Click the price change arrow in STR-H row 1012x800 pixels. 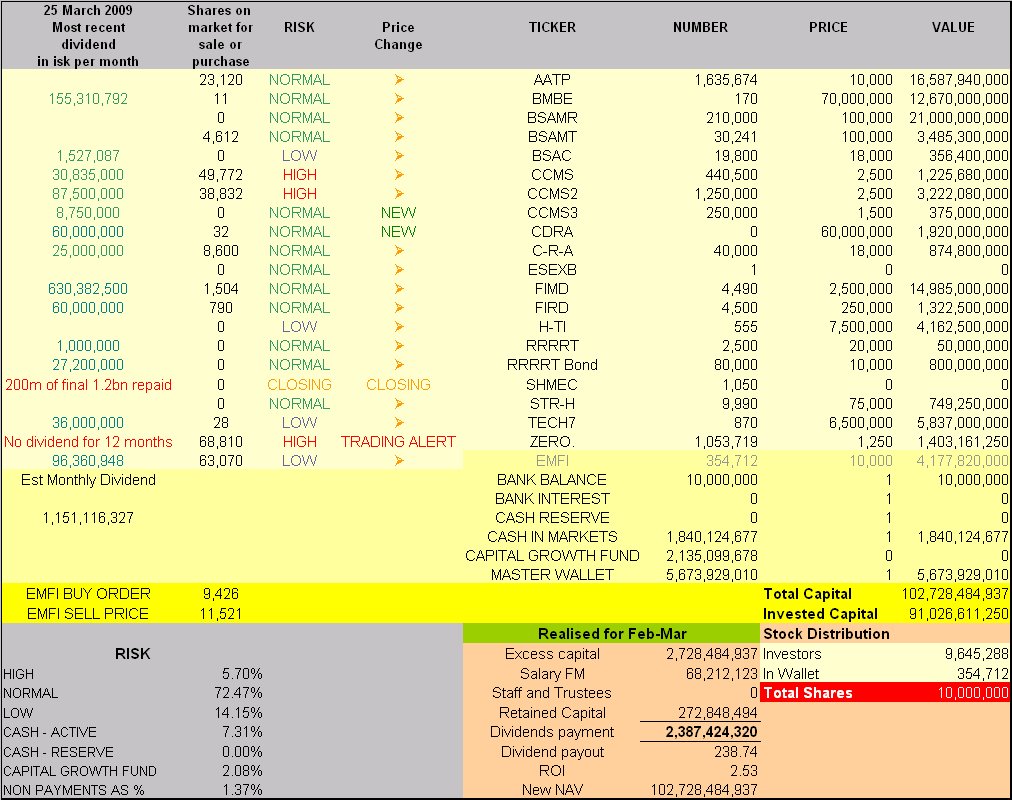point(399,404)
